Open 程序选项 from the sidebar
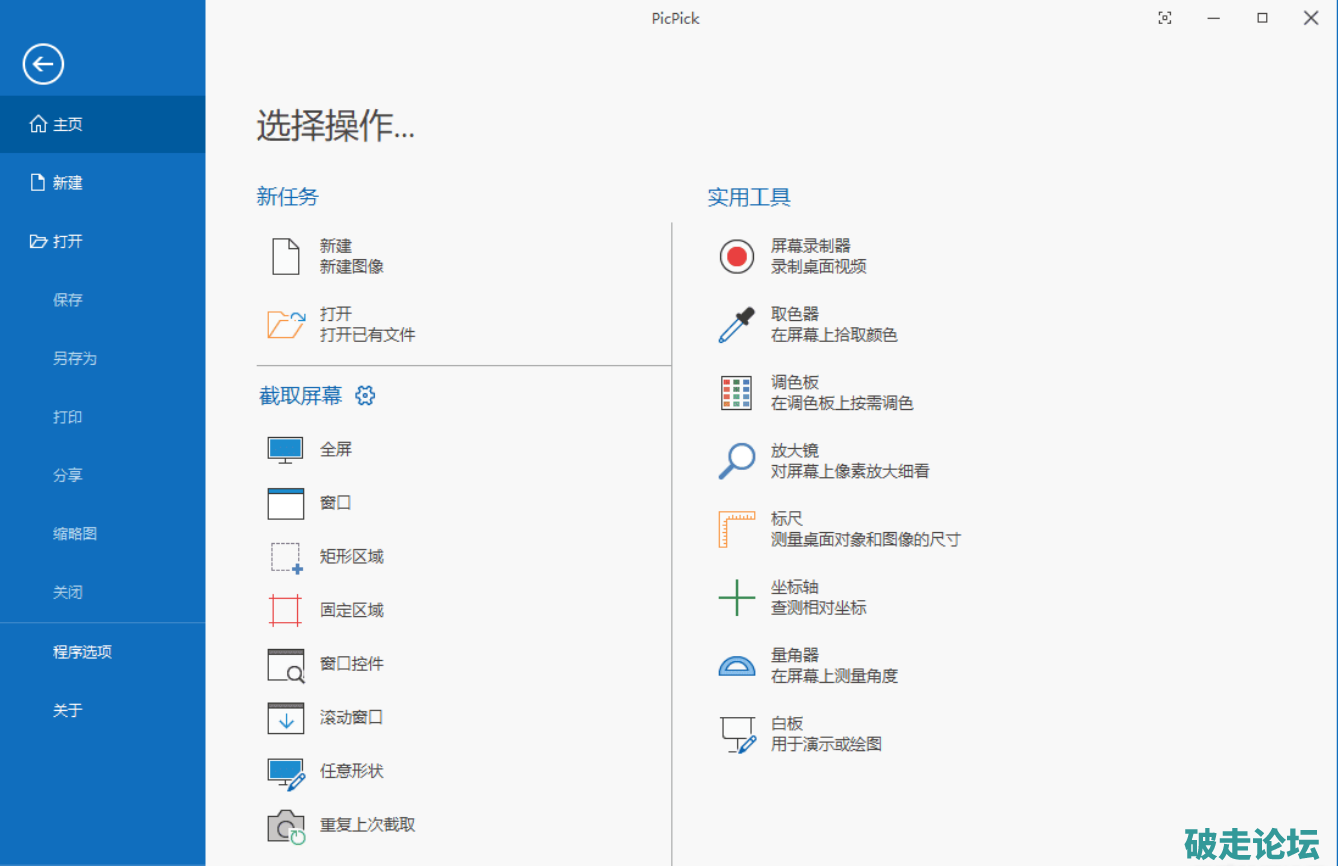This screenshot has height=866, width=1339. click(82, 652)
